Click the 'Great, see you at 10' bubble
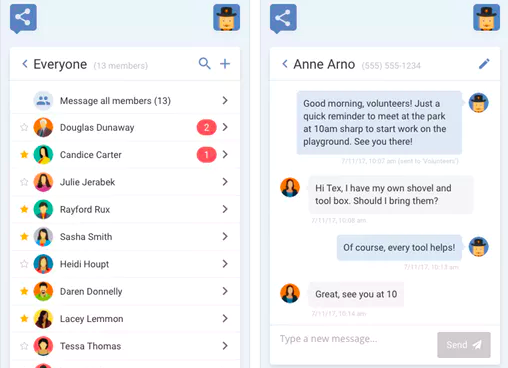This screenshot has width=508, height=368. point(356,294)
